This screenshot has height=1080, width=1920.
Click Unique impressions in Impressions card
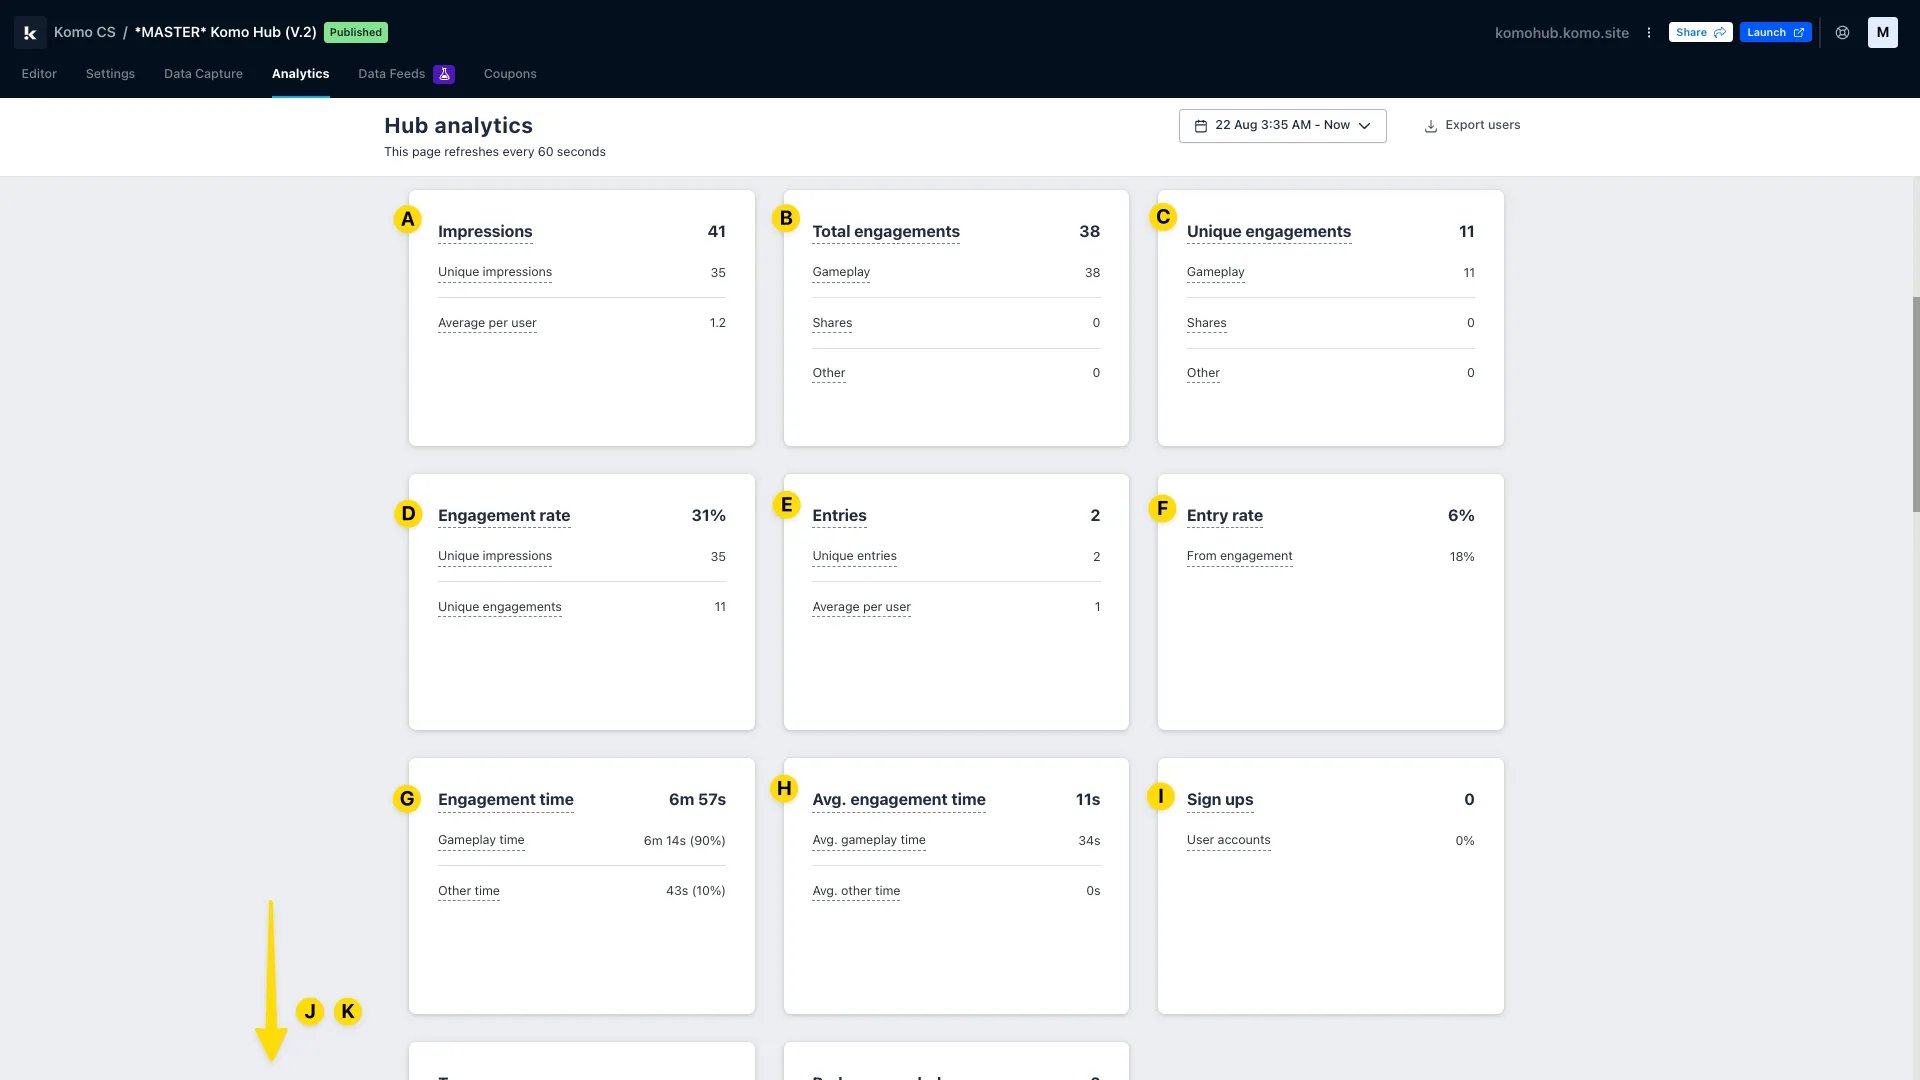495,272
